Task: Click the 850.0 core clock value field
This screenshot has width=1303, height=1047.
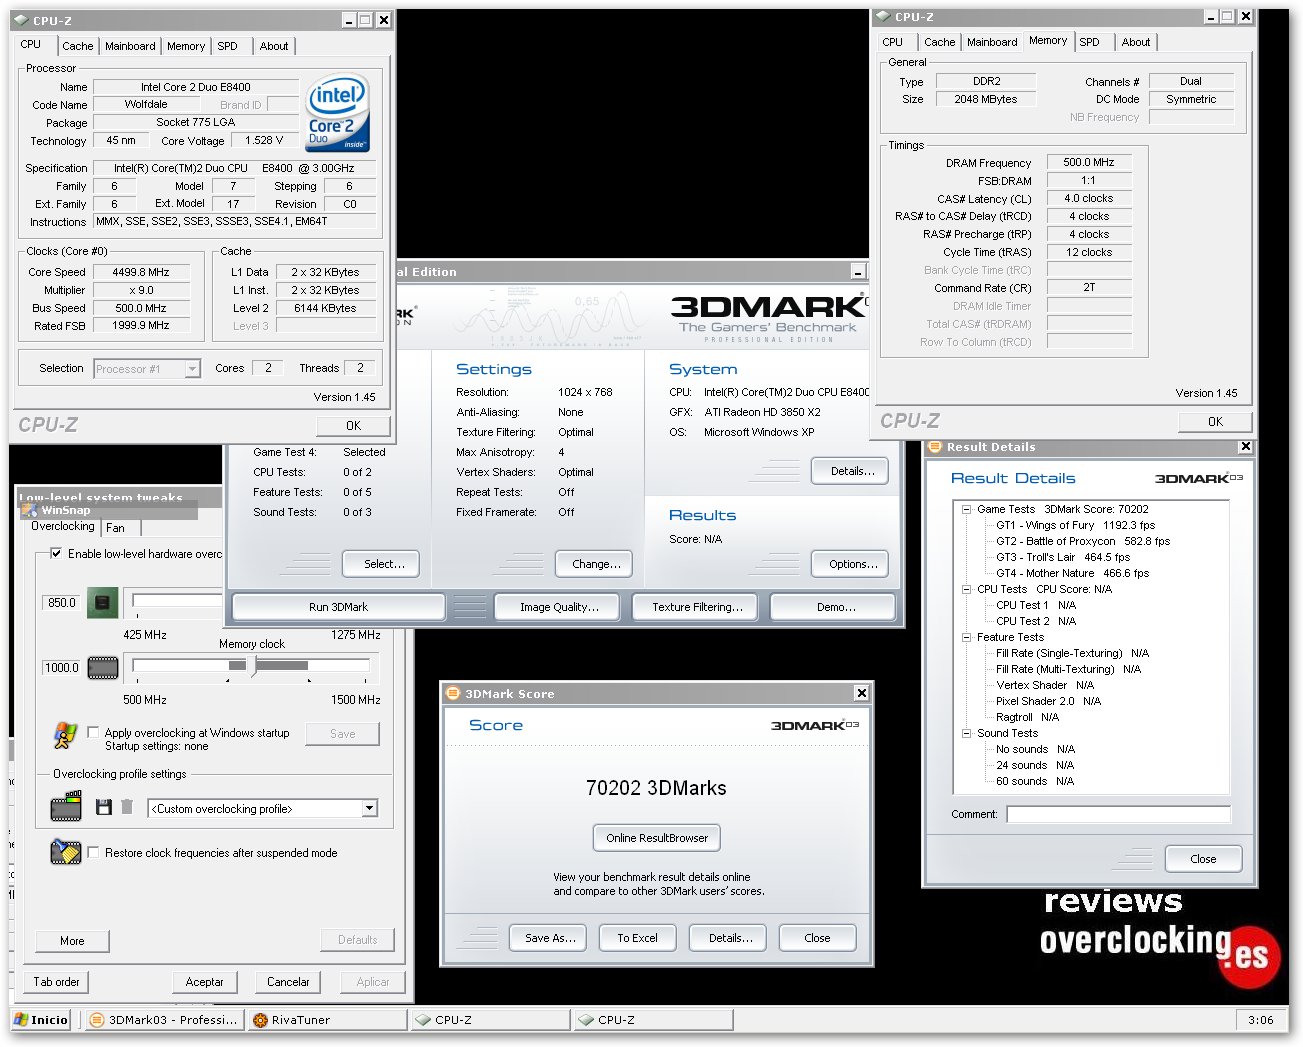Action: tap(62, 603)
